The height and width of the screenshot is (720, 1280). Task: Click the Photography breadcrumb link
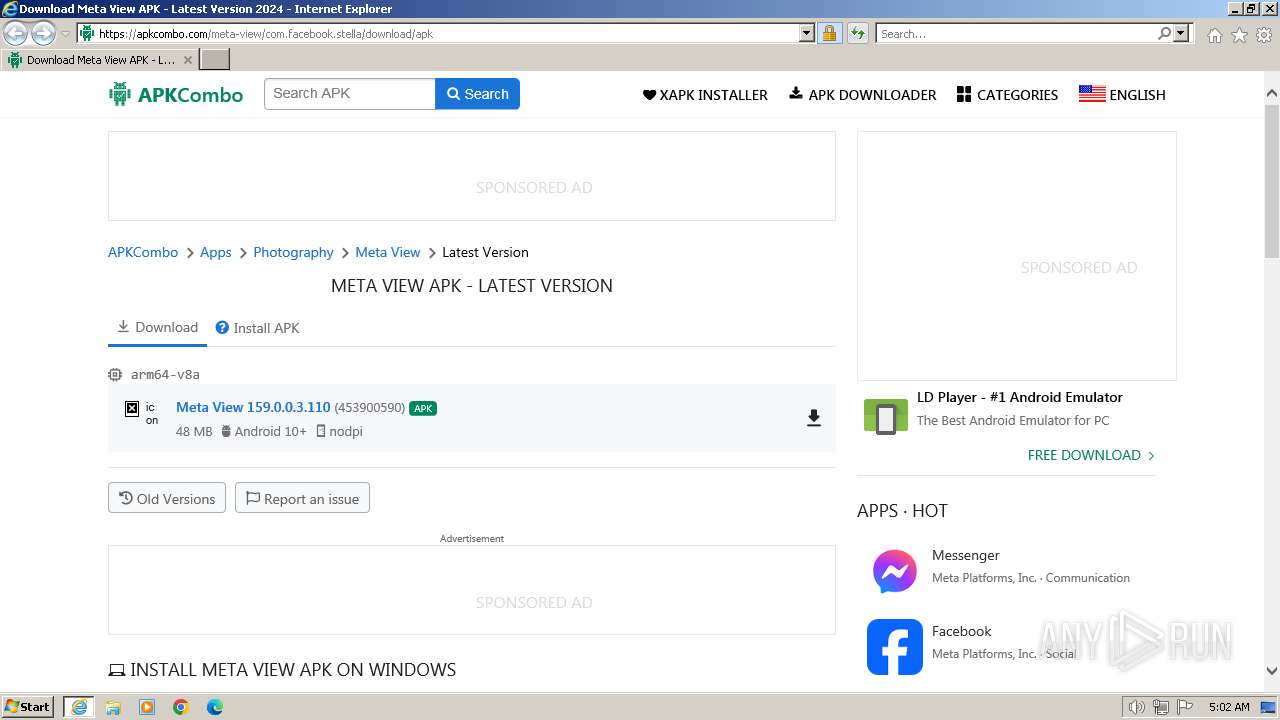[293, 252]
